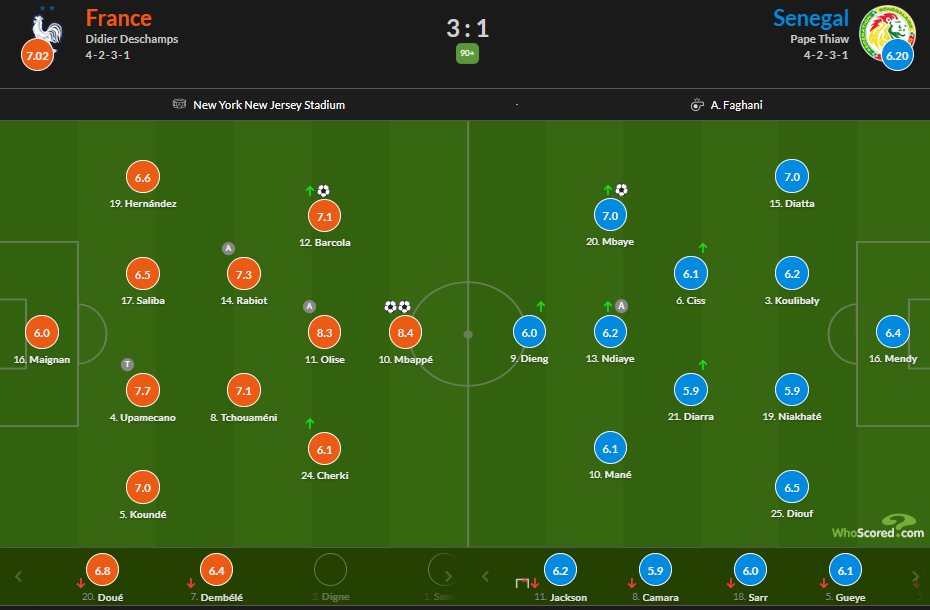
Task: Click Mbappé's 8.4 rating circle
Action: [x=405, y=333]
